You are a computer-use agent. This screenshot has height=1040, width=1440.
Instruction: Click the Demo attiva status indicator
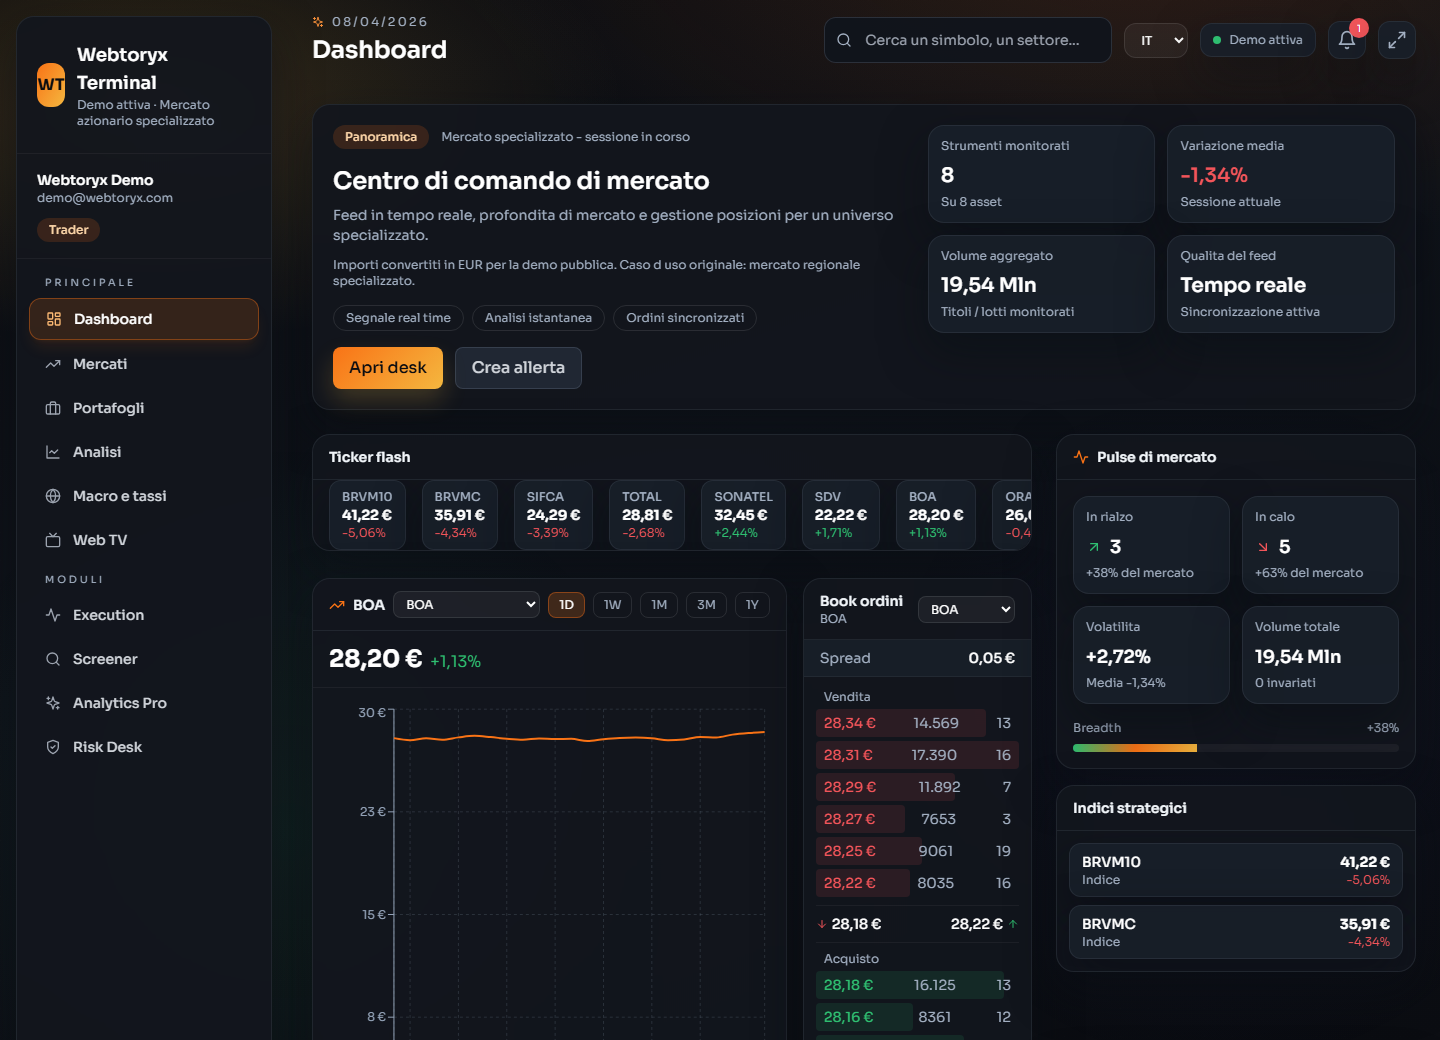tap(1257, 40)
